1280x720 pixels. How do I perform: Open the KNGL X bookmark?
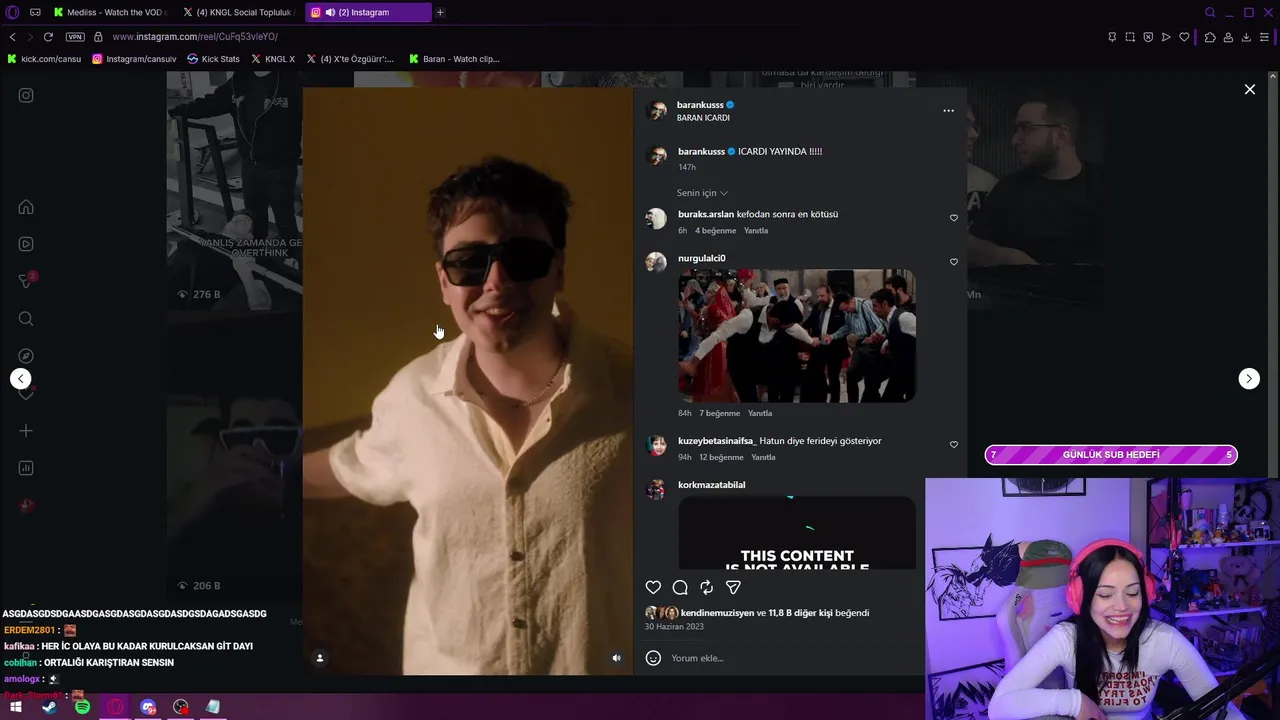pos(273,59)
